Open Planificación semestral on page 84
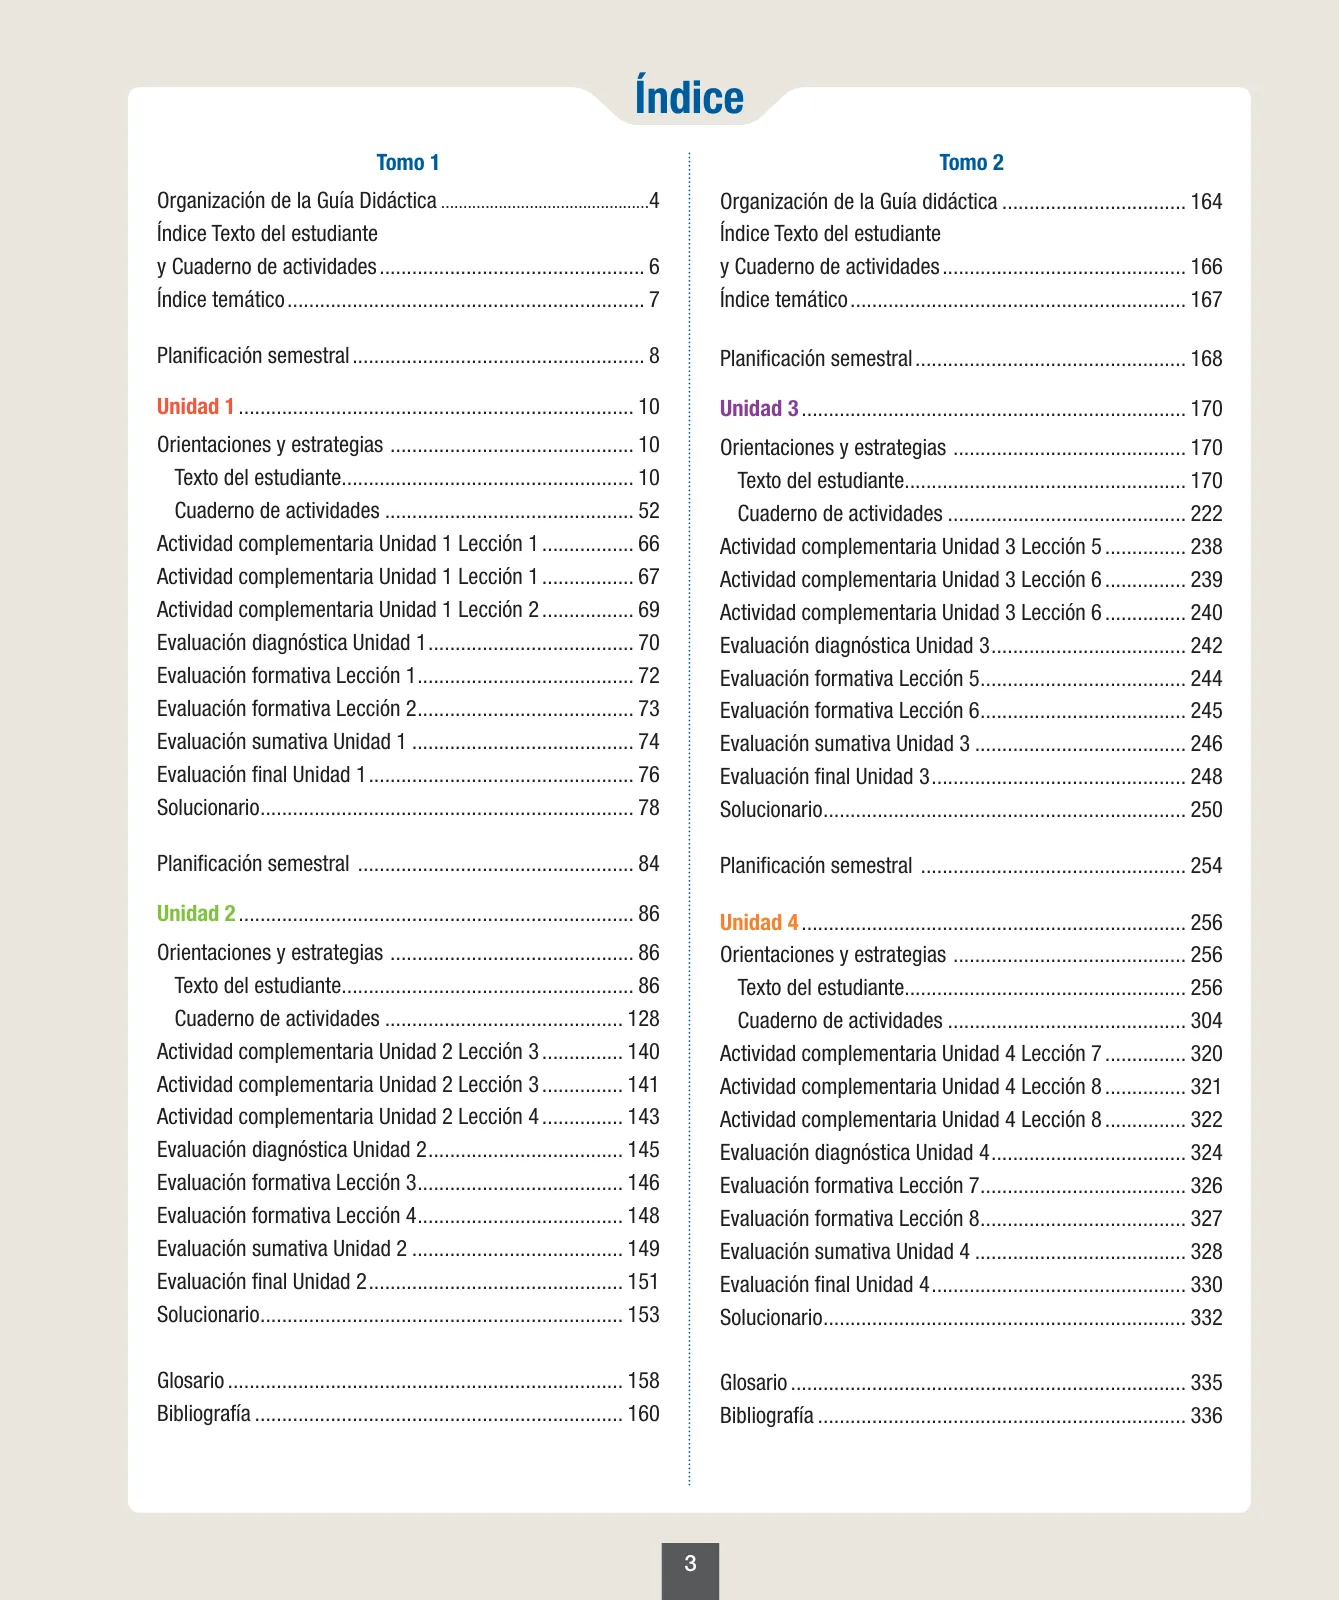The image size is (1339, 1600). (408, 864)
